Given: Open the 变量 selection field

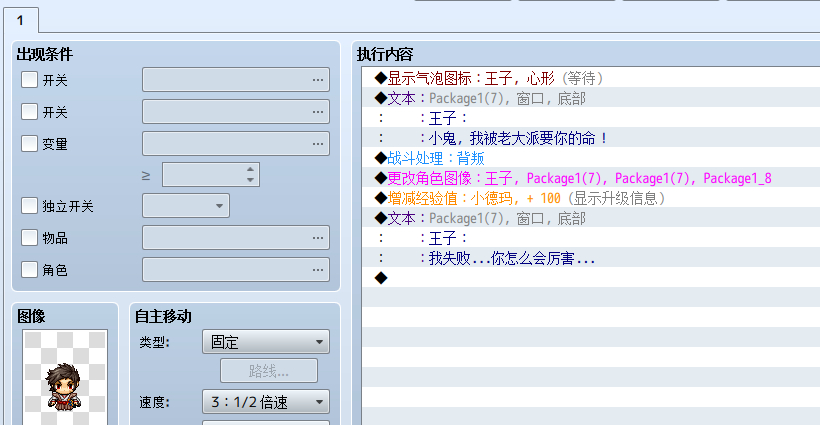Looking at the screenshot, I should [236, 143].
